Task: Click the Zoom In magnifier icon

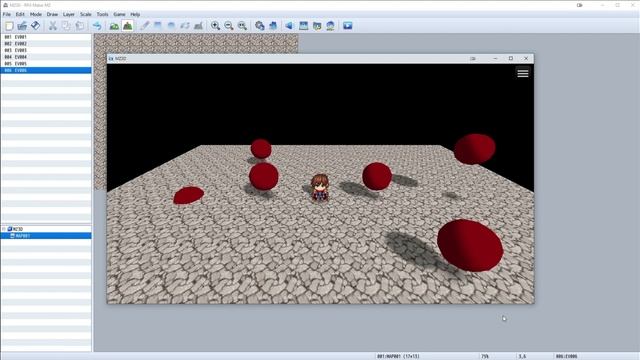Action: tap(216, 26)
